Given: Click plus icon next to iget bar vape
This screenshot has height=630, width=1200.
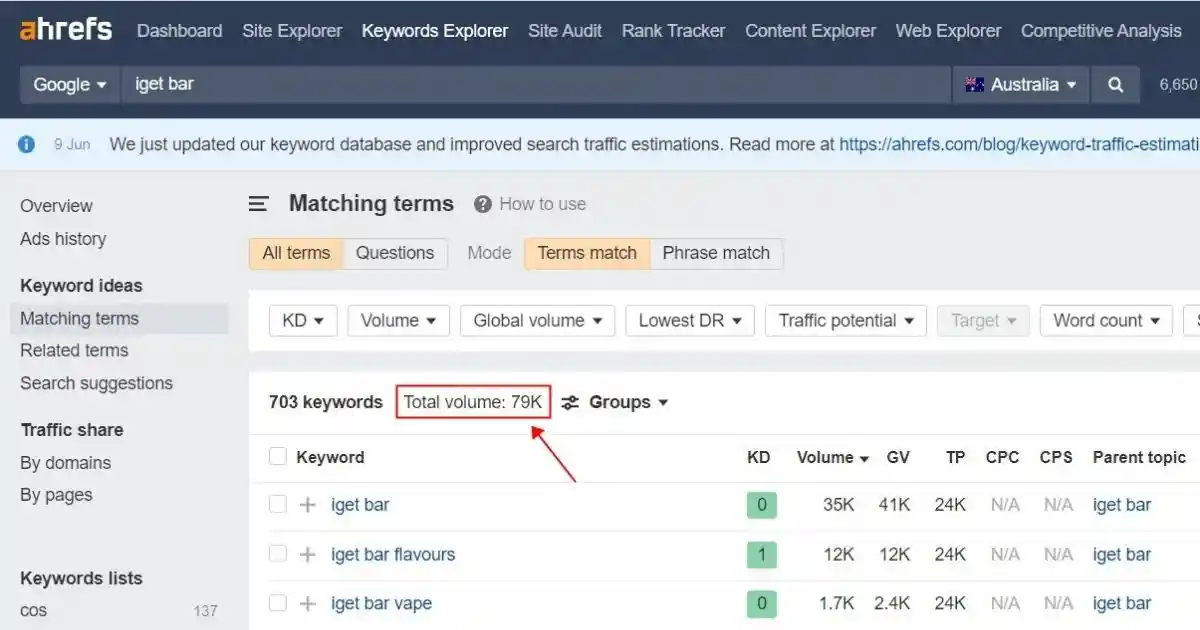Looking at the screenshot, I should click(x=308, y=603).
